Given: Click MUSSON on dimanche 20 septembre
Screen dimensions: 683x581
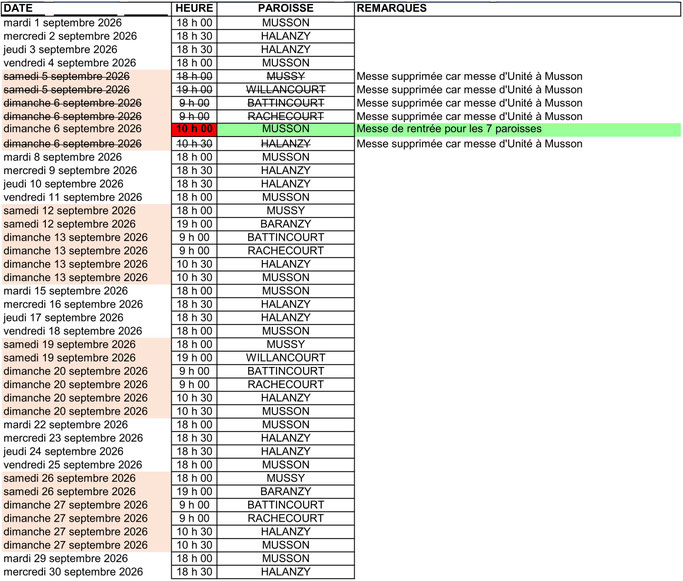Looking at the screenshot, I should (286, 412).
